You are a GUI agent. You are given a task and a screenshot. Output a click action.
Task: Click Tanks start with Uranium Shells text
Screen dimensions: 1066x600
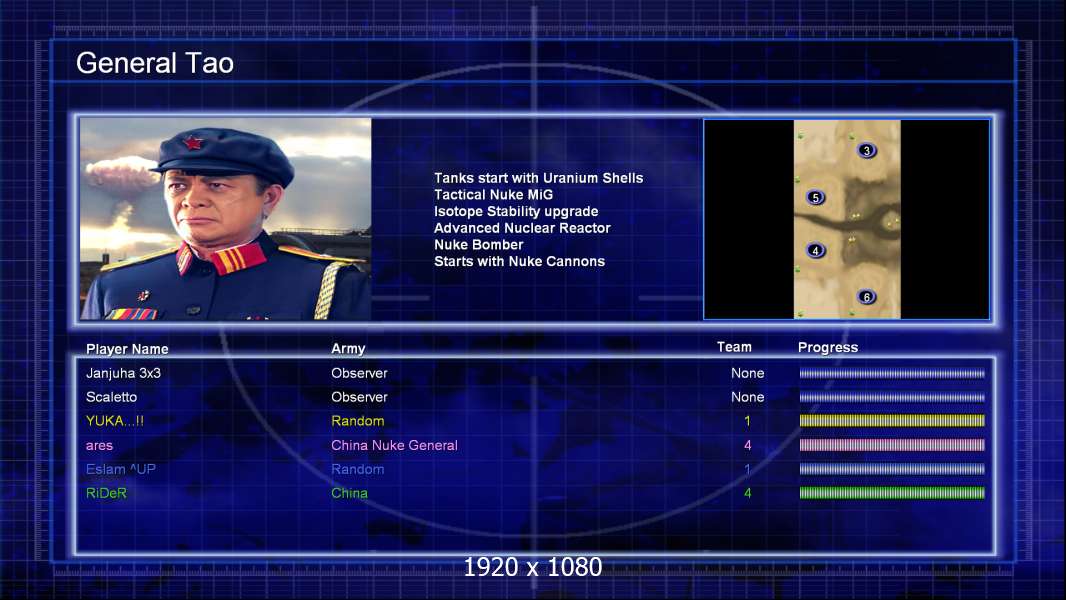(x=538, y=178)
